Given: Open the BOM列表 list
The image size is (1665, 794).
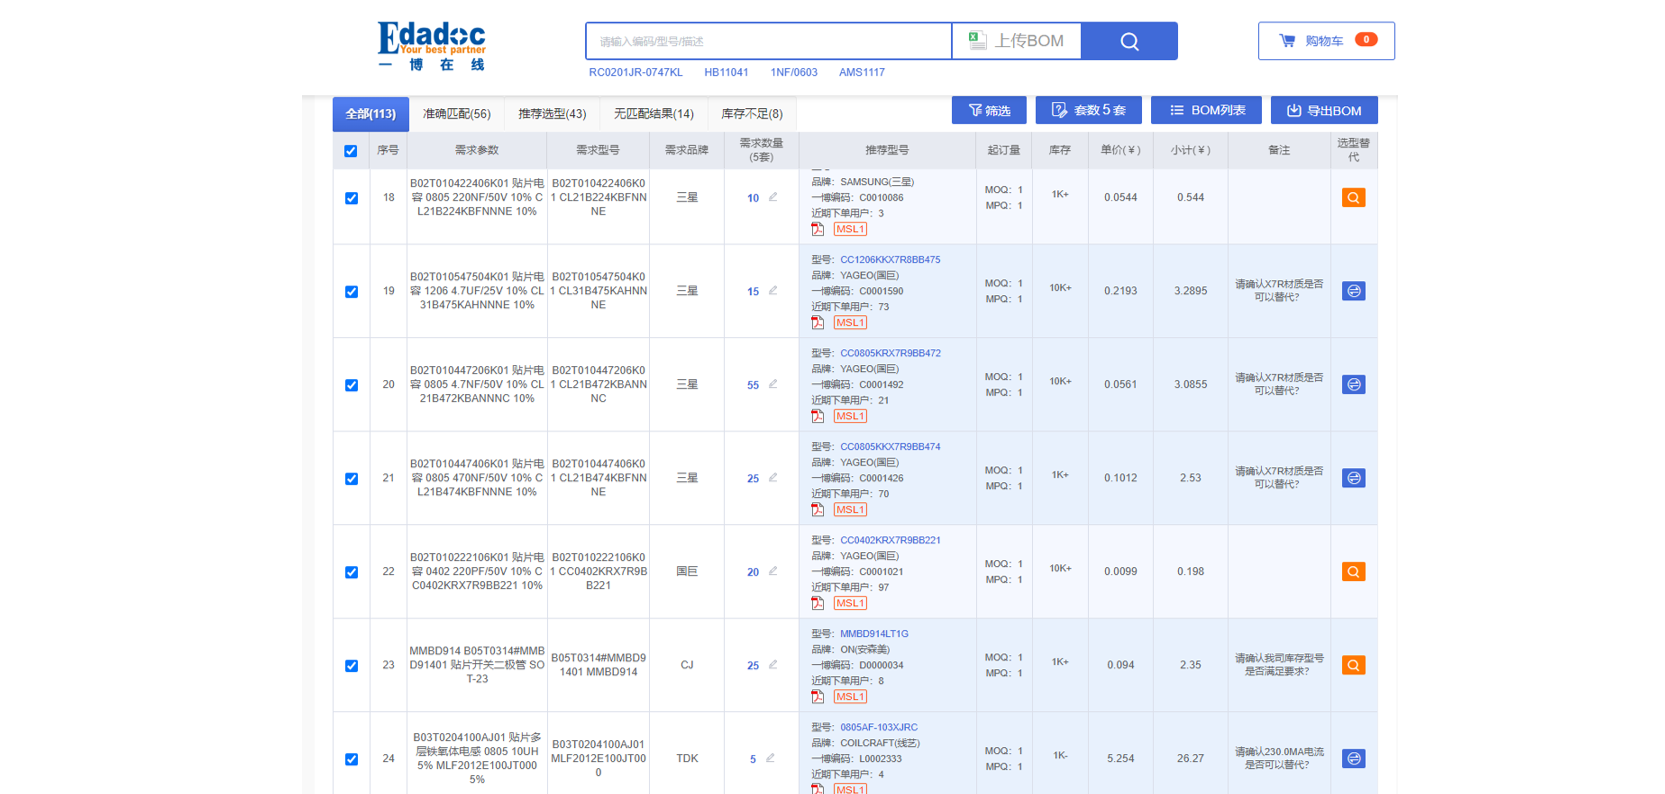Looking at the screenshot, I should tap(1206, 110).
